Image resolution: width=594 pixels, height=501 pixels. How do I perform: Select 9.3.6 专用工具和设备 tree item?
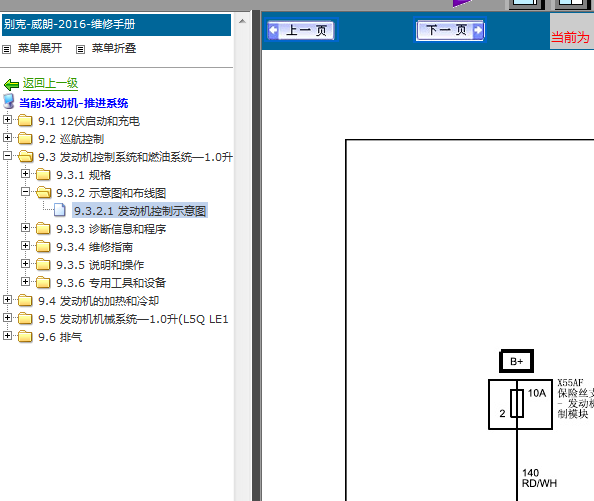[111, 283]
